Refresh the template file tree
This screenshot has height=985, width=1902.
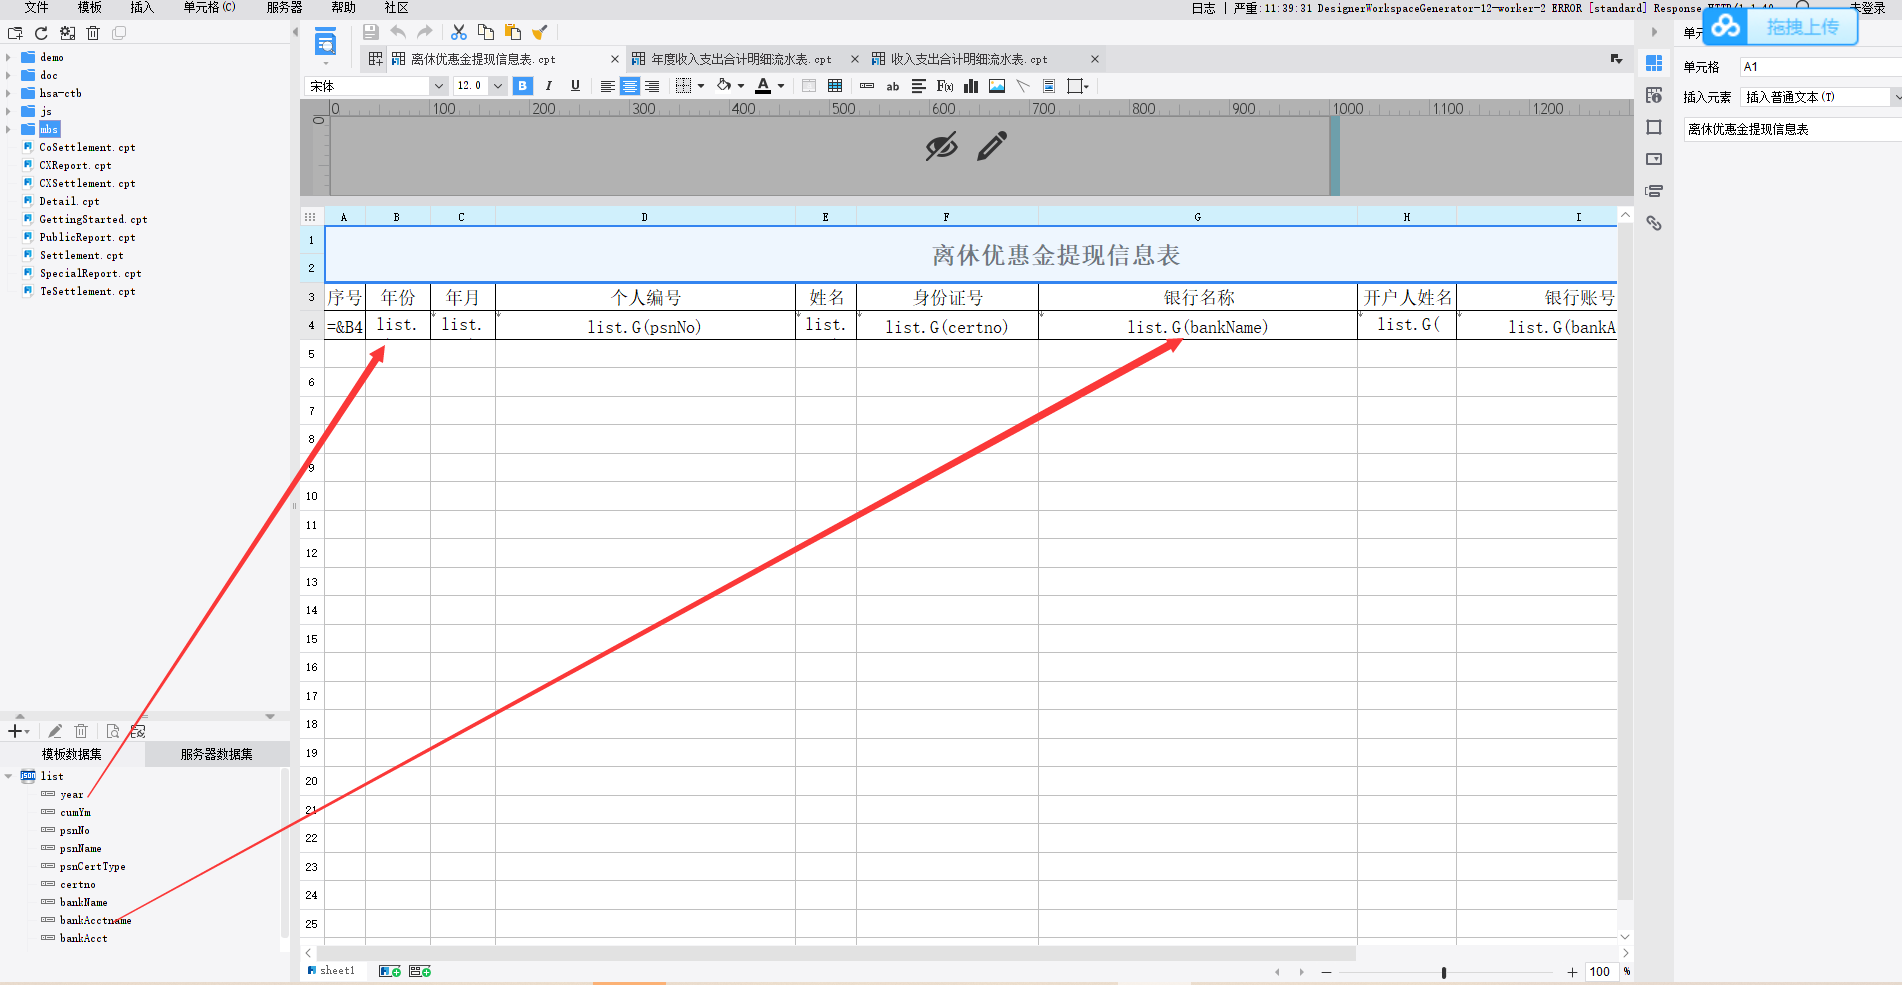41,33
